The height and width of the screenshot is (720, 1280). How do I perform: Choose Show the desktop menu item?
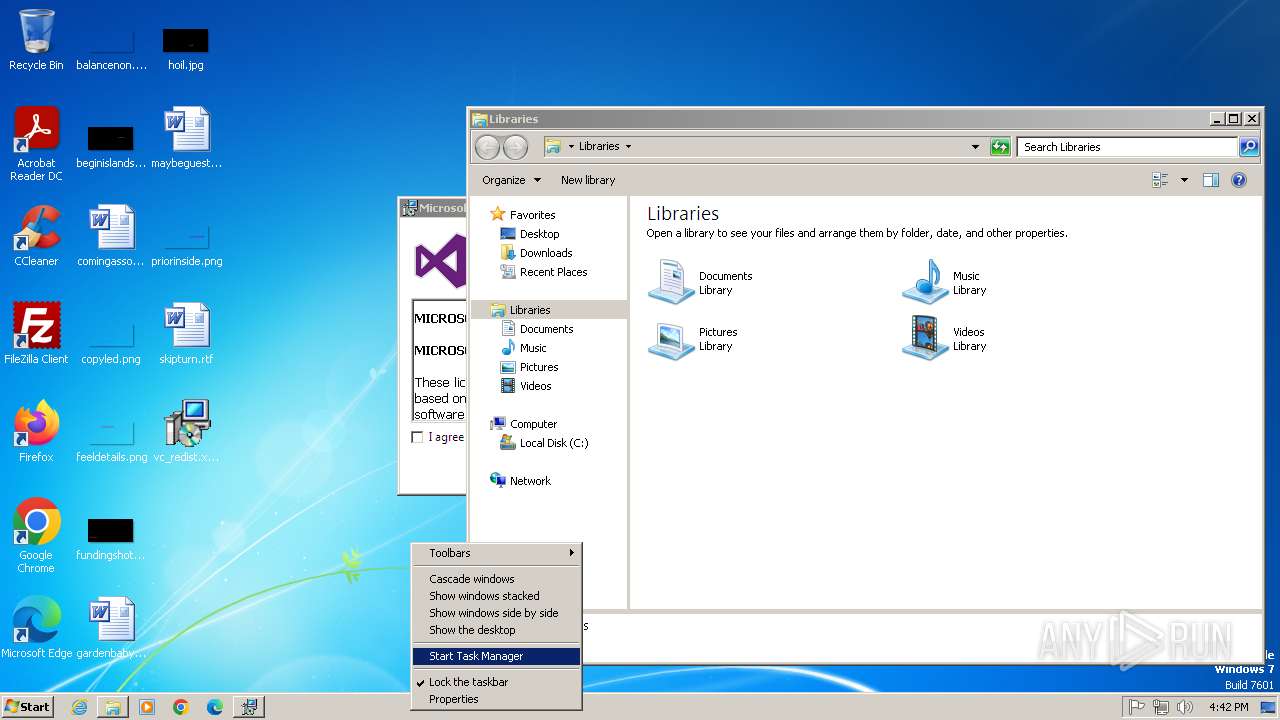[x=496, y=630]
